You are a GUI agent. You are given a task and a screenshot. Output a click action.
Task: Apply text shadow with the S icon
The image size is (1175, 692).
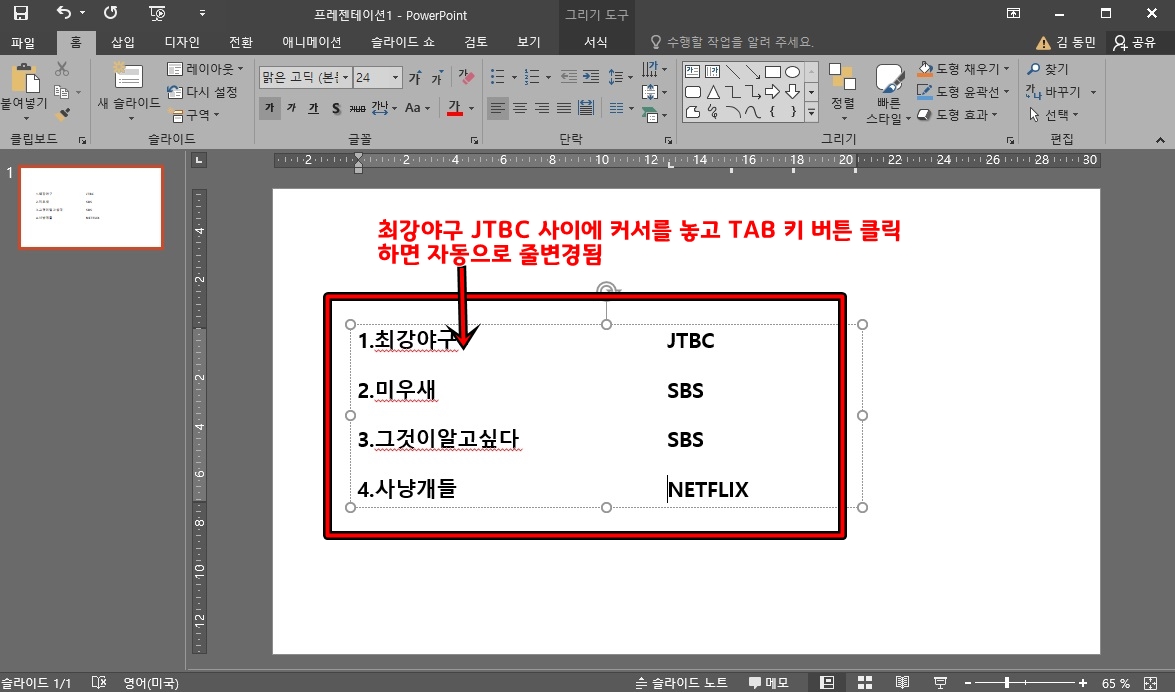click(336, 108)
